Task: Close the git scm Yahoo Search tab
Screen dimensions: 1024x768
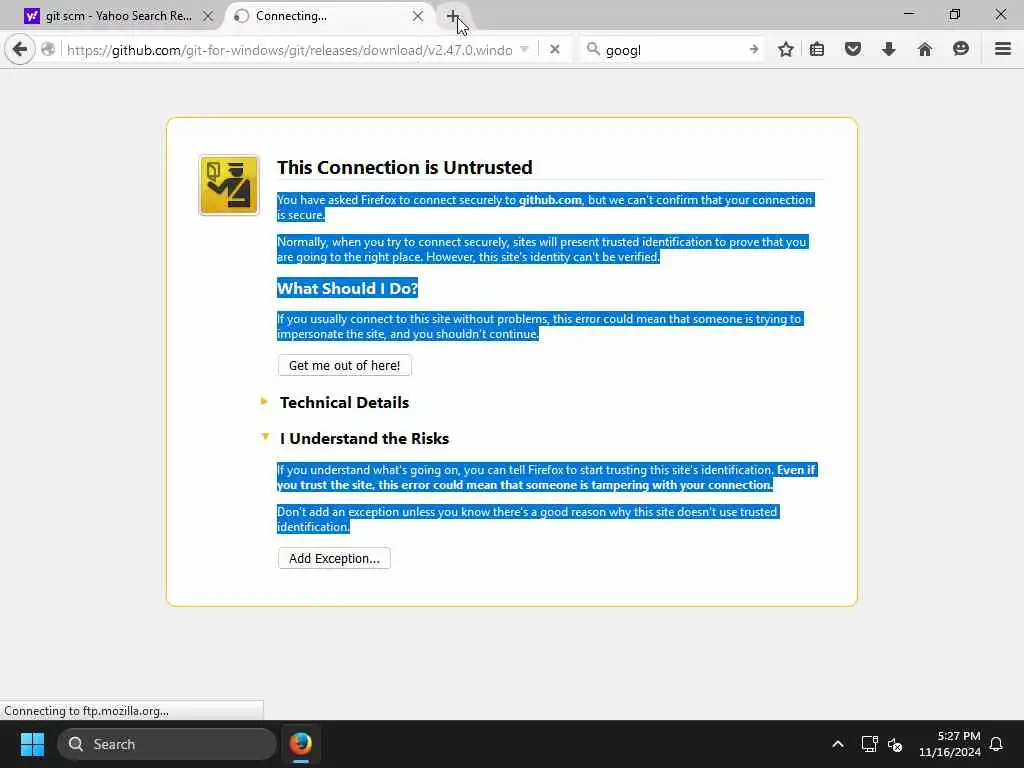Action: 208,16
